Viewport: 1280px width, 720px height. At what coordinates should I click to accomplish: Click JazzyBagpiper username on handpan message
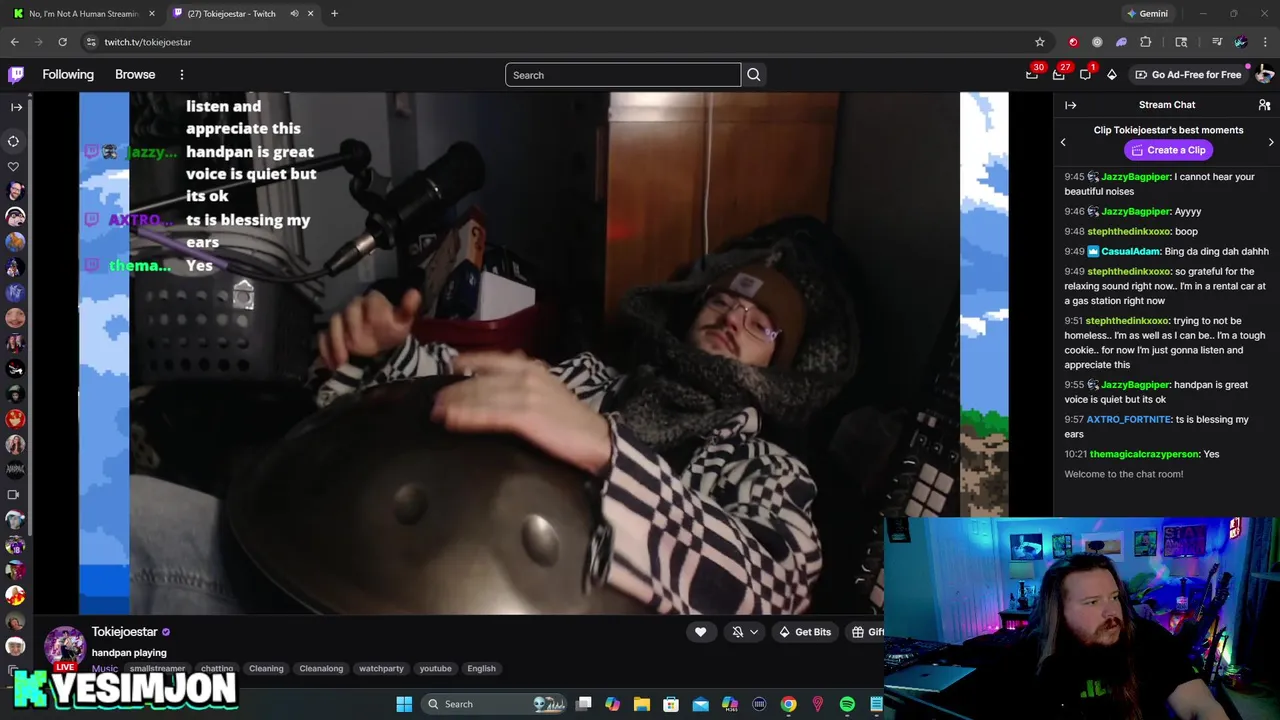pyautogui.click(x=1135, y=385)
